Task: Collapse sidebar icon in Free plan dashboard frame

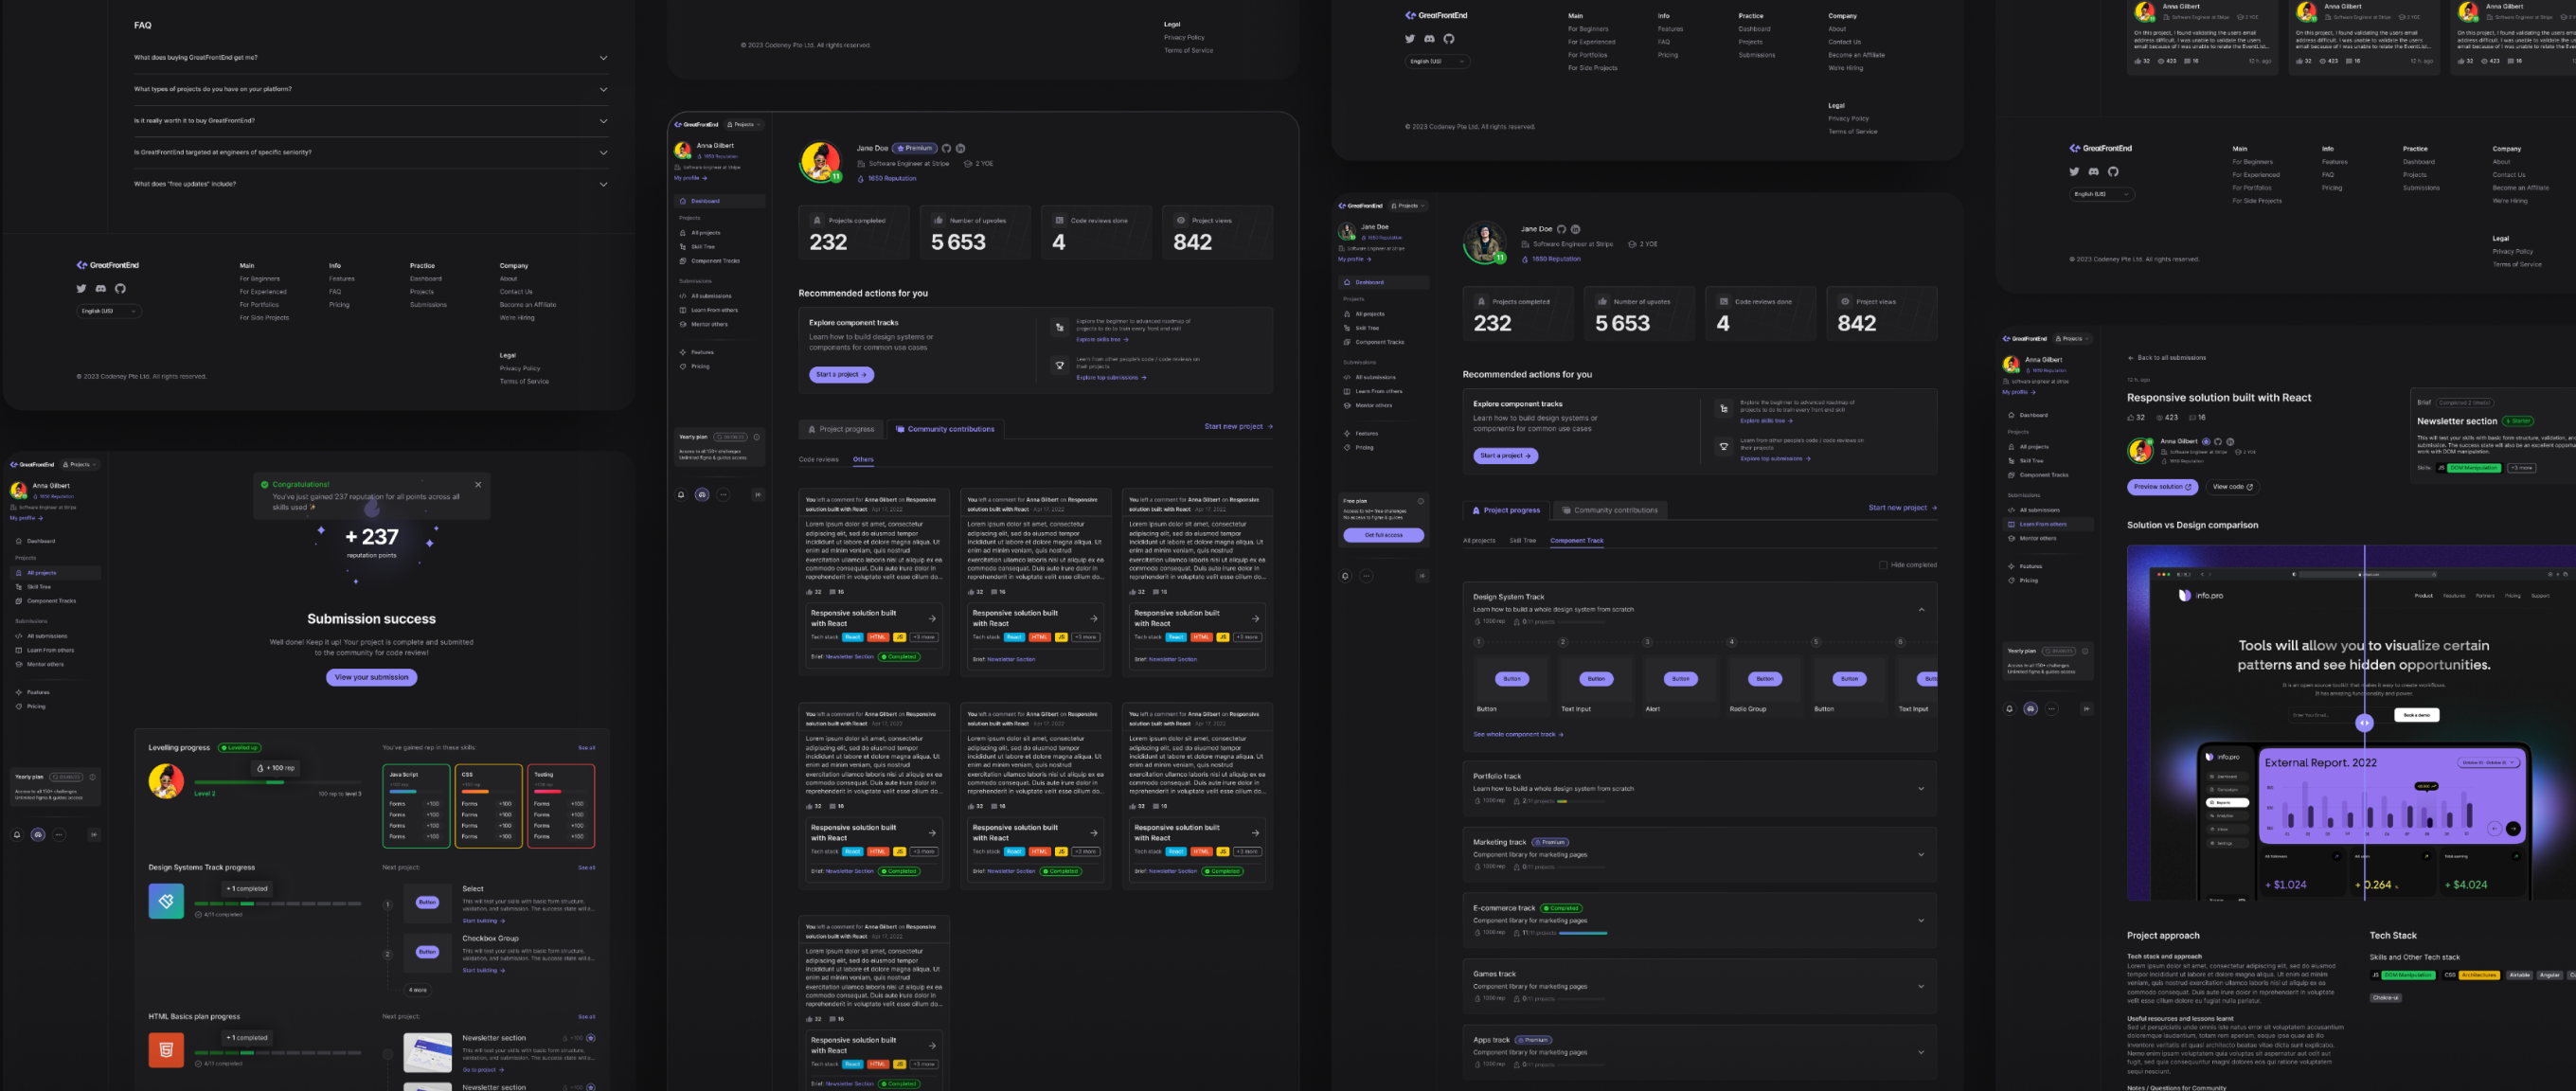Action: [x=1422, y=575]
